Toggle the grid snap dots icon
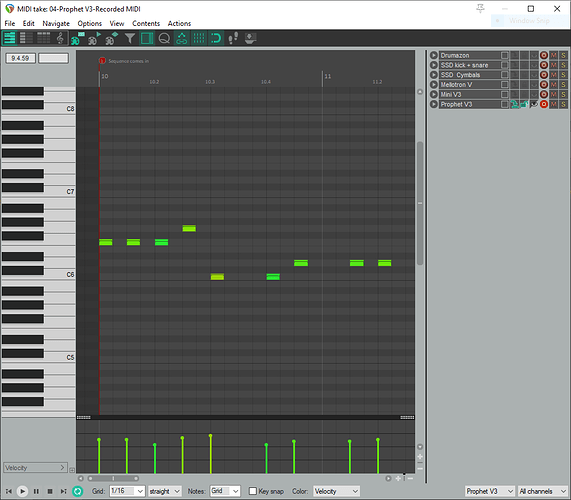Viewport: 571px width, 500px height. pos(198,38)
